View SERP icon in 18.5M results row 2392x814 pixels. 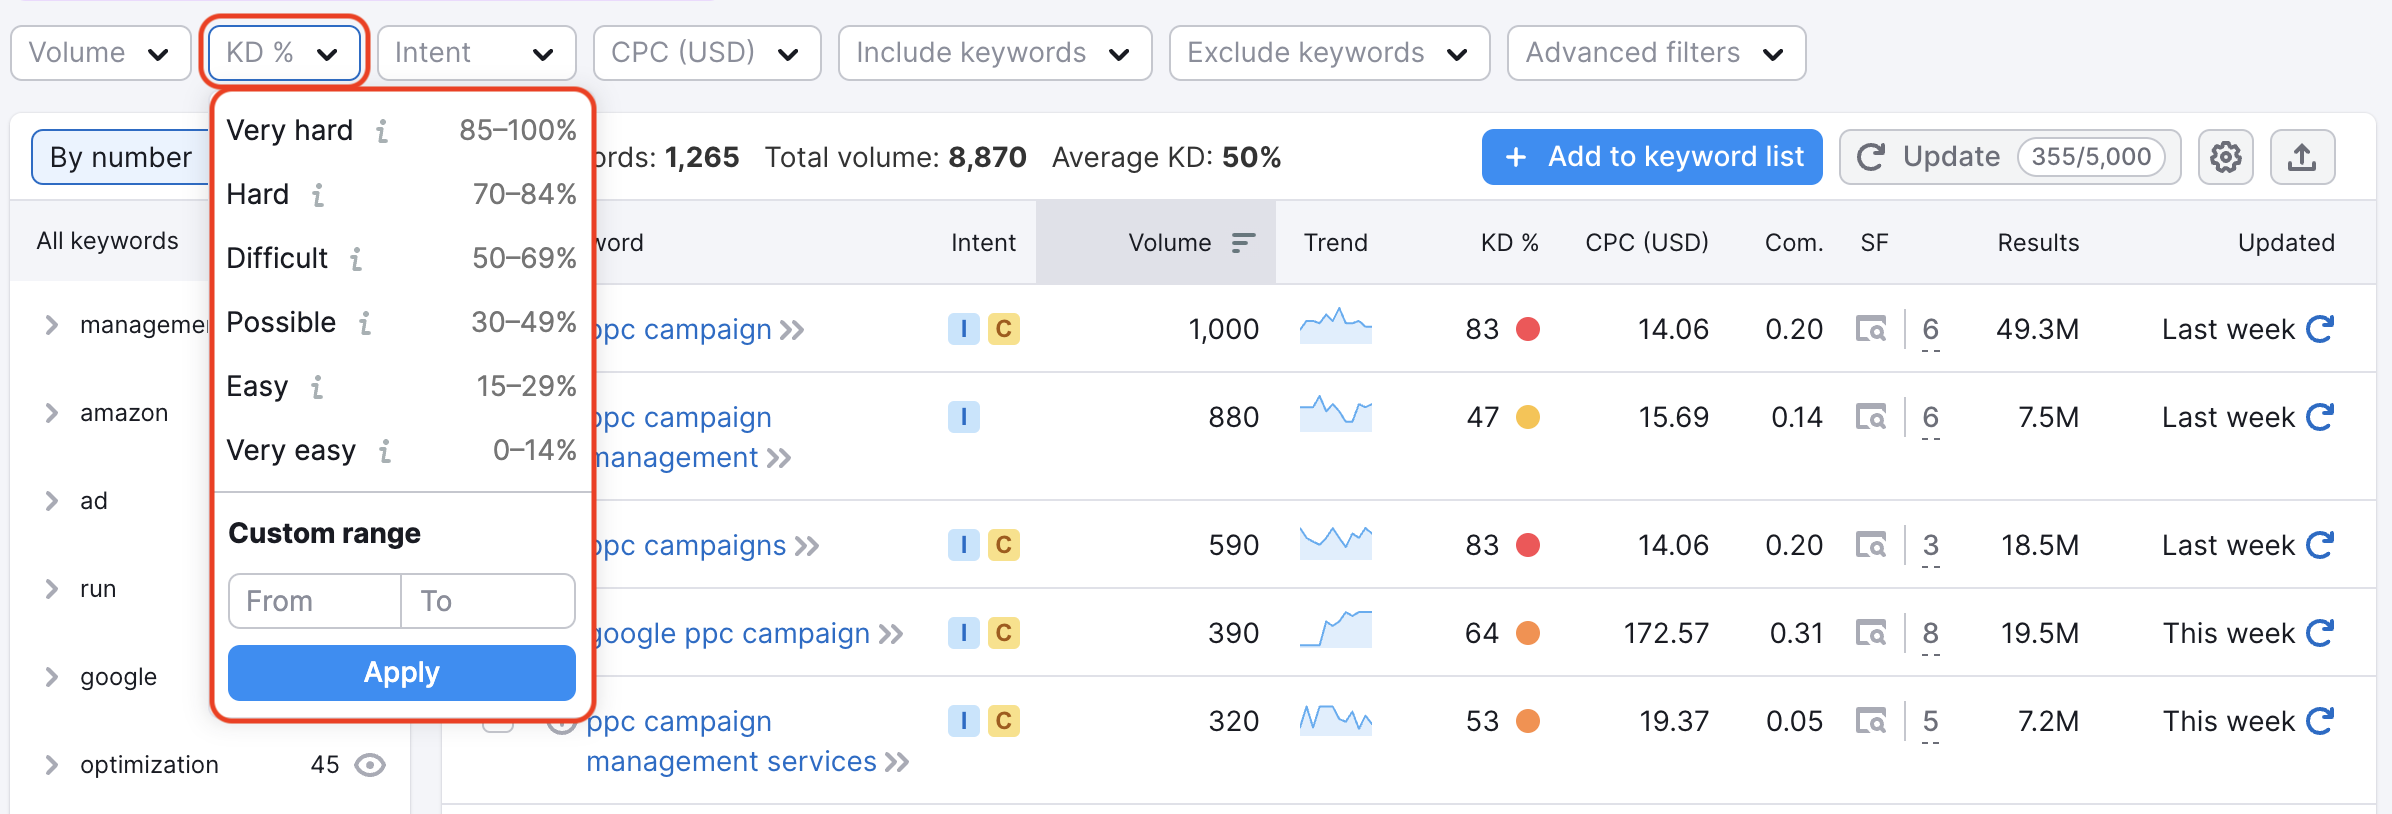tap(1871, 545)
